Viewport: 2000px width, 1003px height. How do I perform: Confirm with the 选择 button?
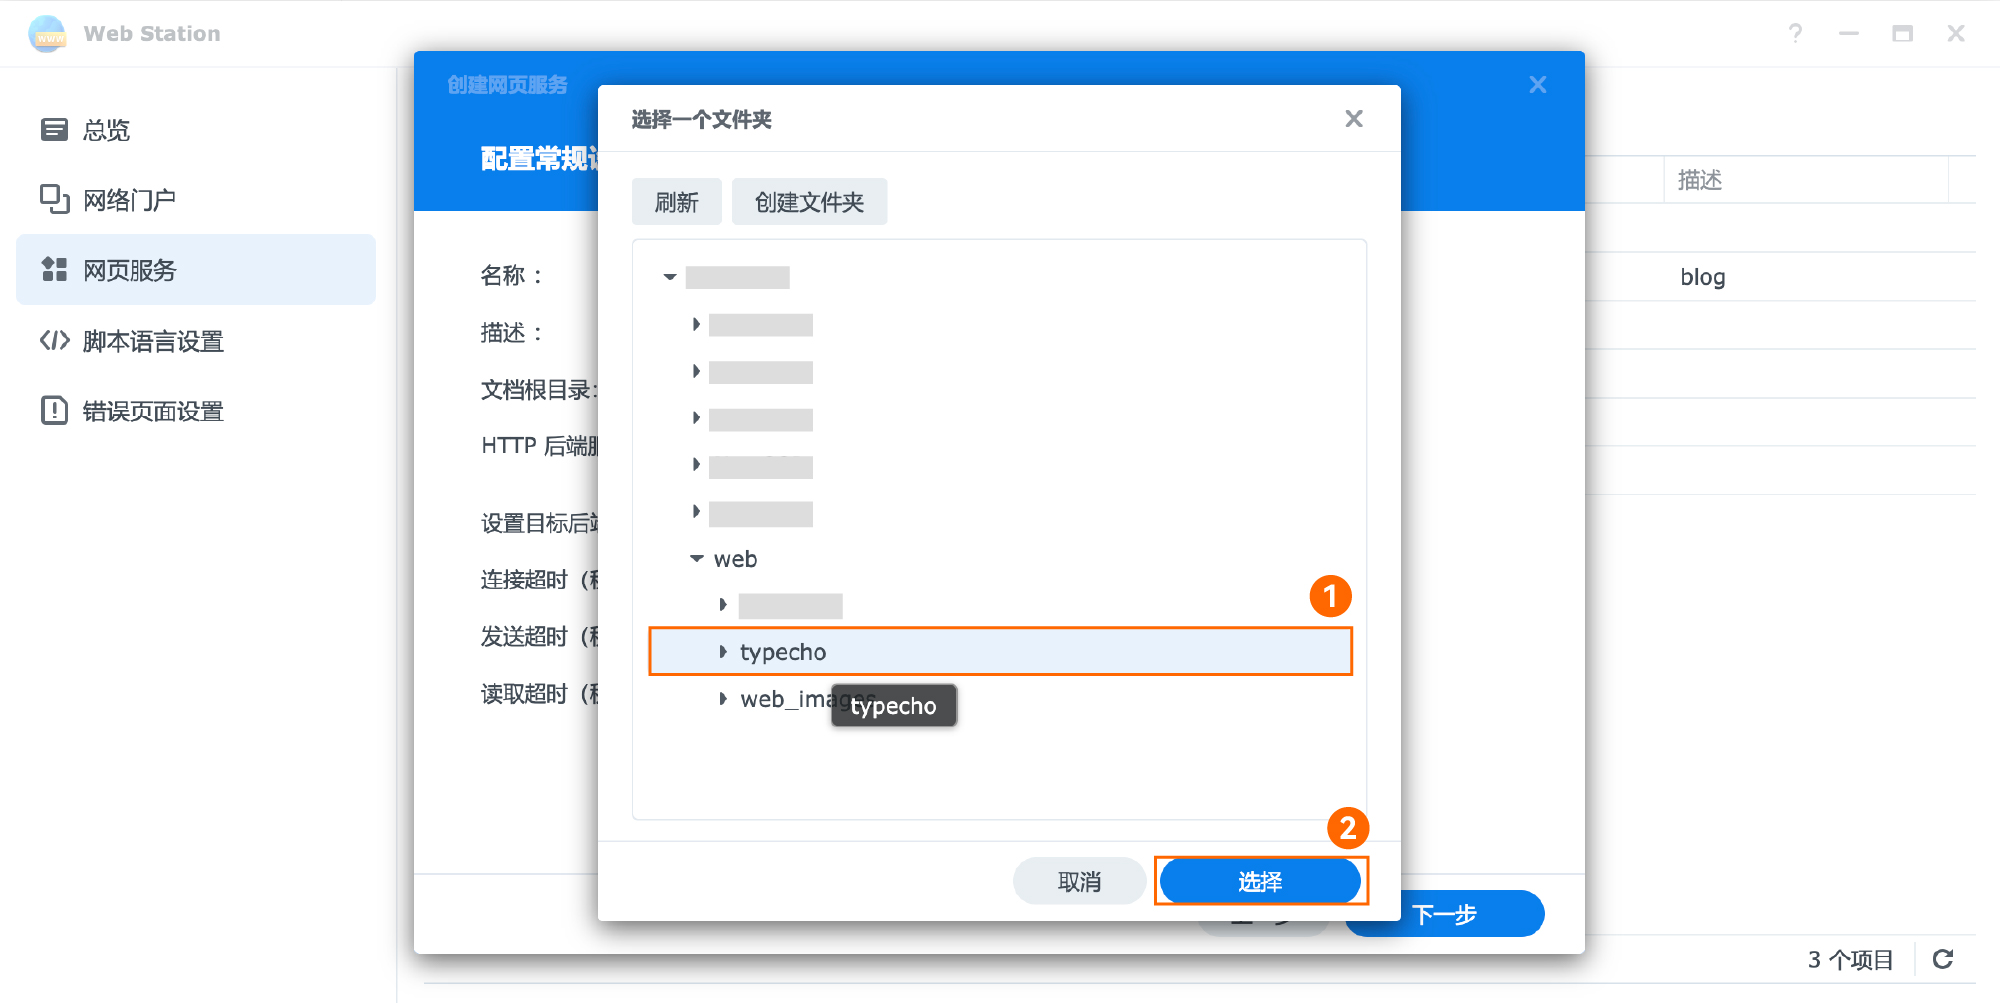[x=1259, y=881]
